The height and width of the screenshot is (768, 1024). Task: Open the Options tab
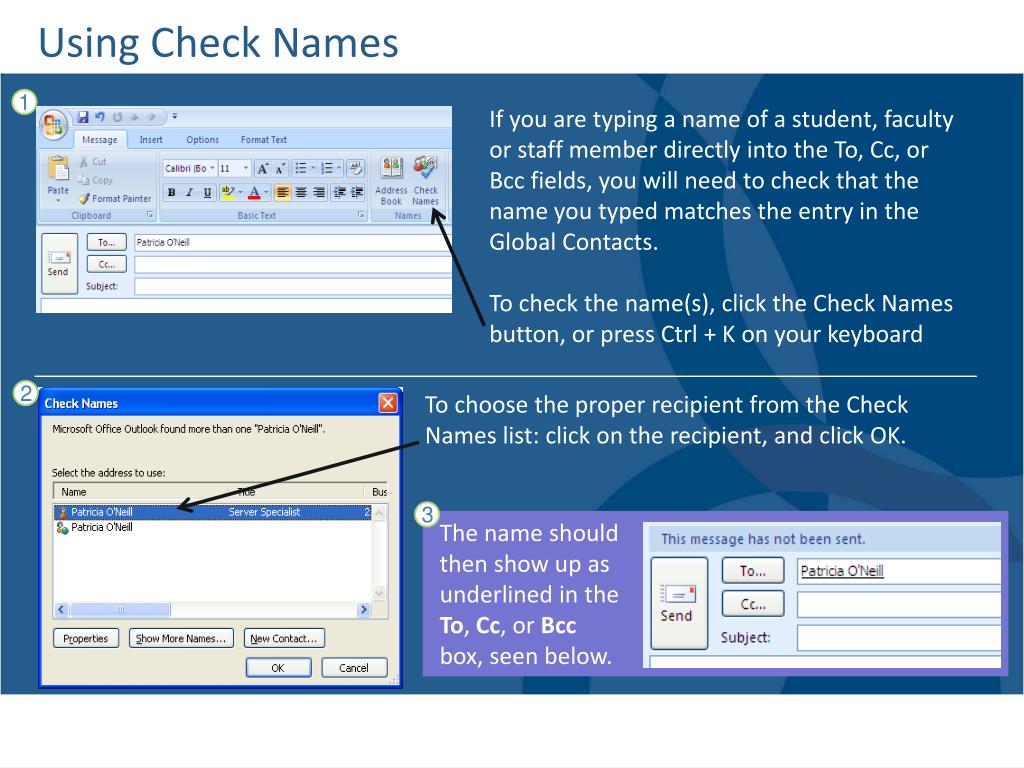coord(202,140)
